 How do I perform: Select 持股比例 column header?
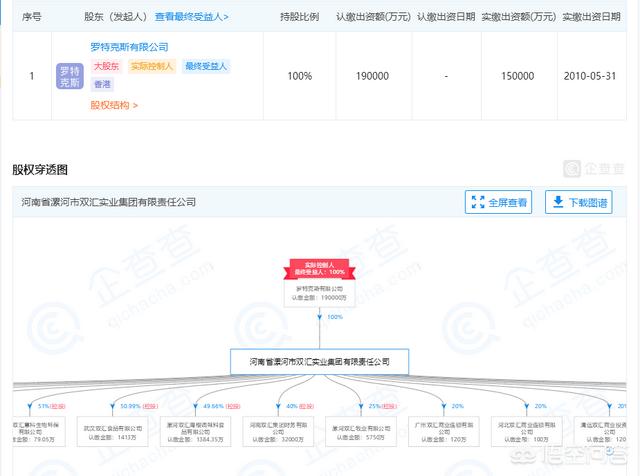point(299,17)
